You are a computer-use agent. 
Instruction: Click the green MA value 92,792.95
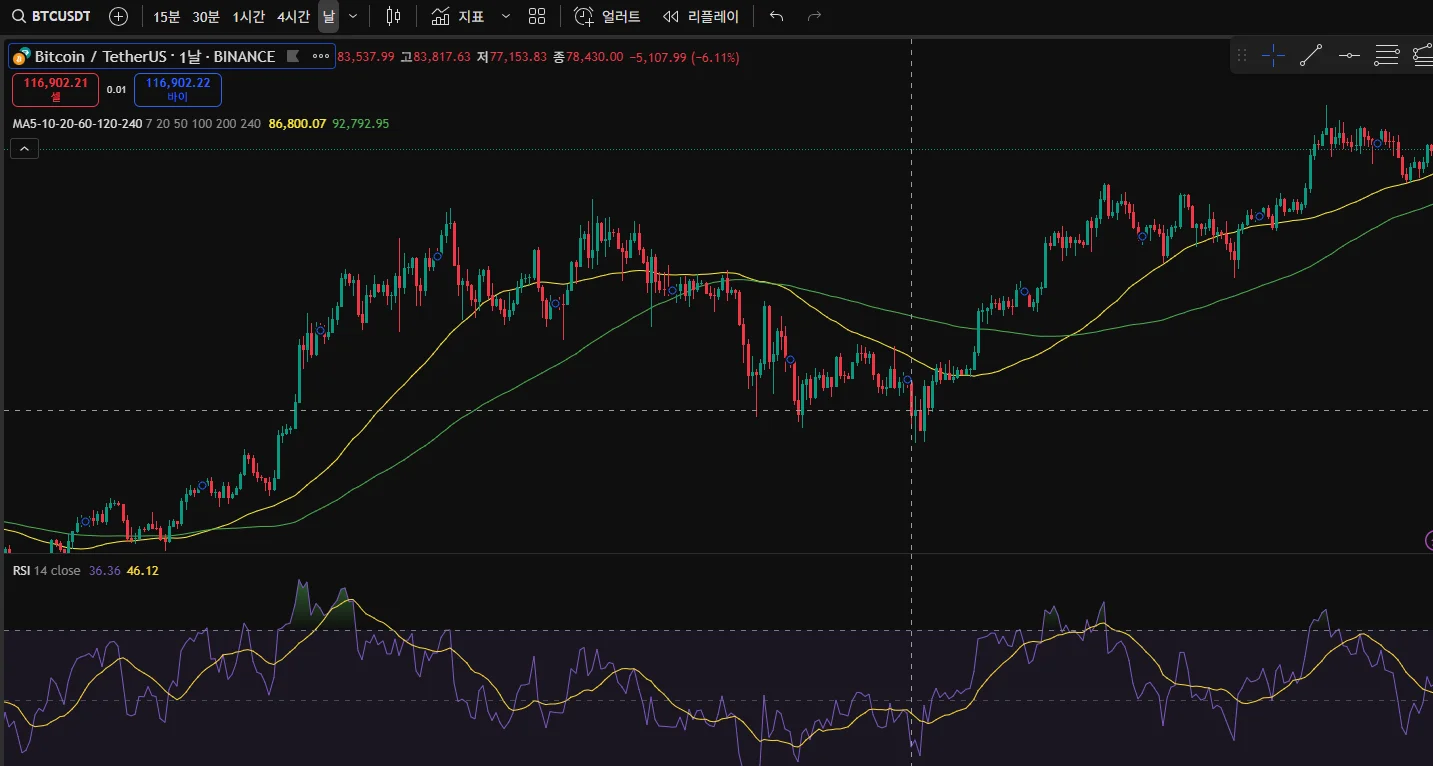point(361,124)
